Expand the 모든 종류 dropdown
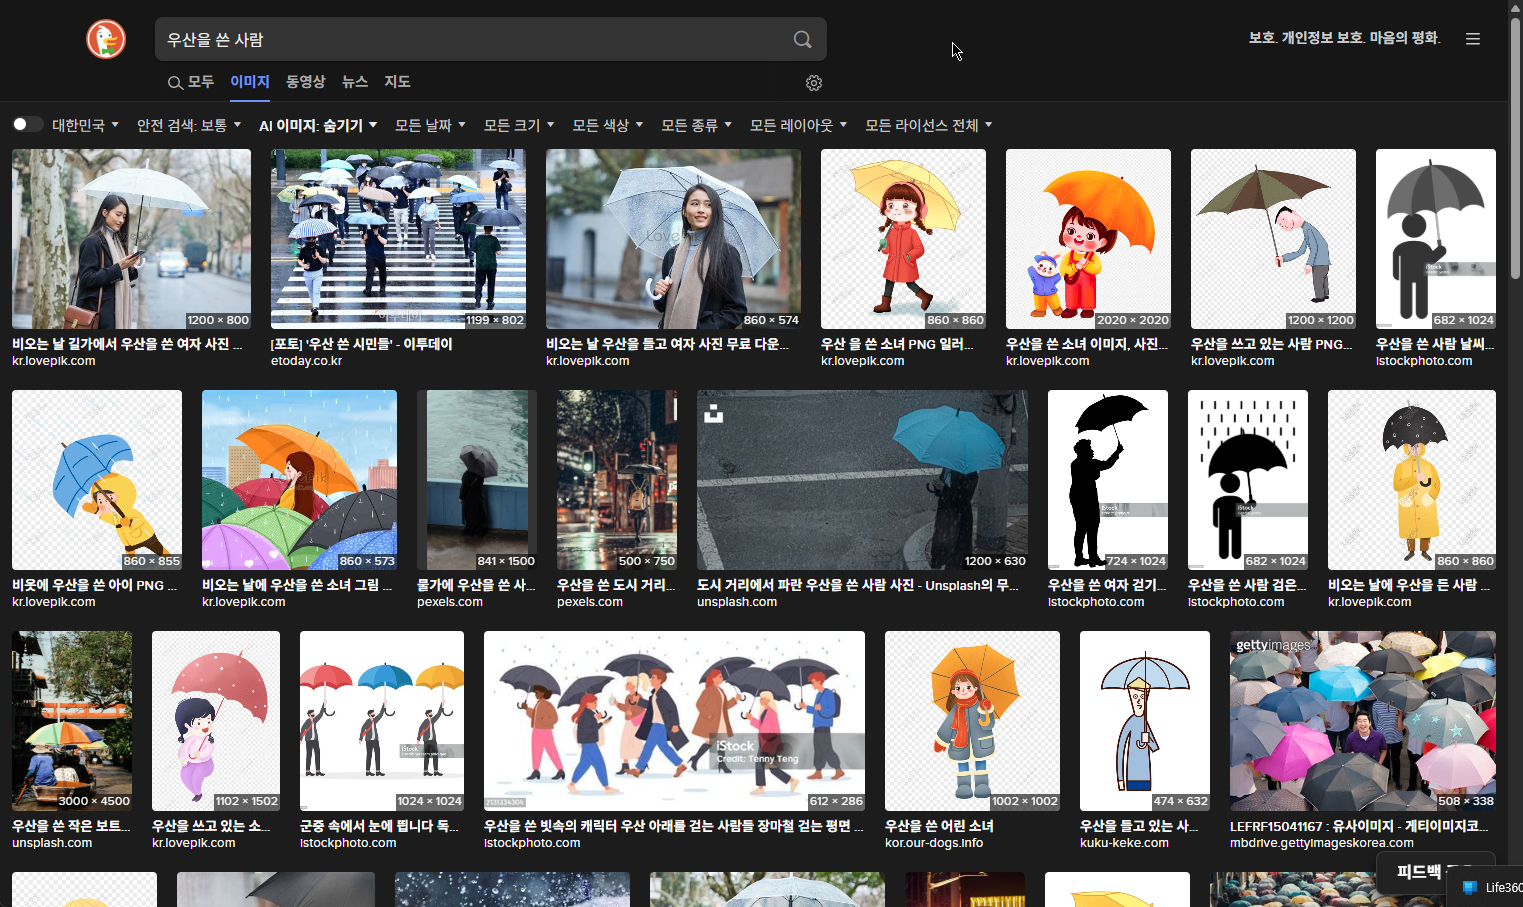Viewport: 1523px width, 907px height. pyautogui.click(x=695, y=124)
